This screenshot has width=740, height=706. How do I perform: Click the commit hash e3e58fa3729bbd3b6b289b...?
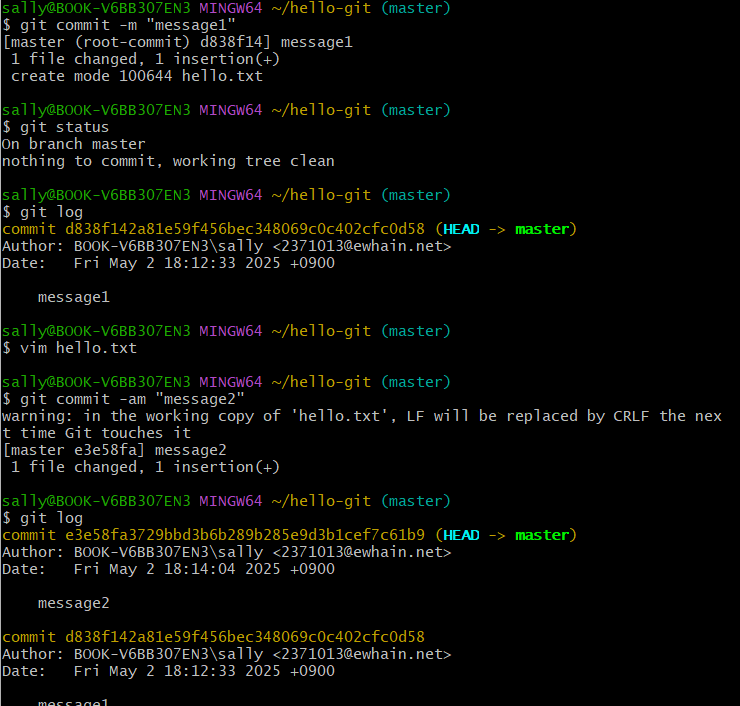pyautogui.click(x=245, y=535)
